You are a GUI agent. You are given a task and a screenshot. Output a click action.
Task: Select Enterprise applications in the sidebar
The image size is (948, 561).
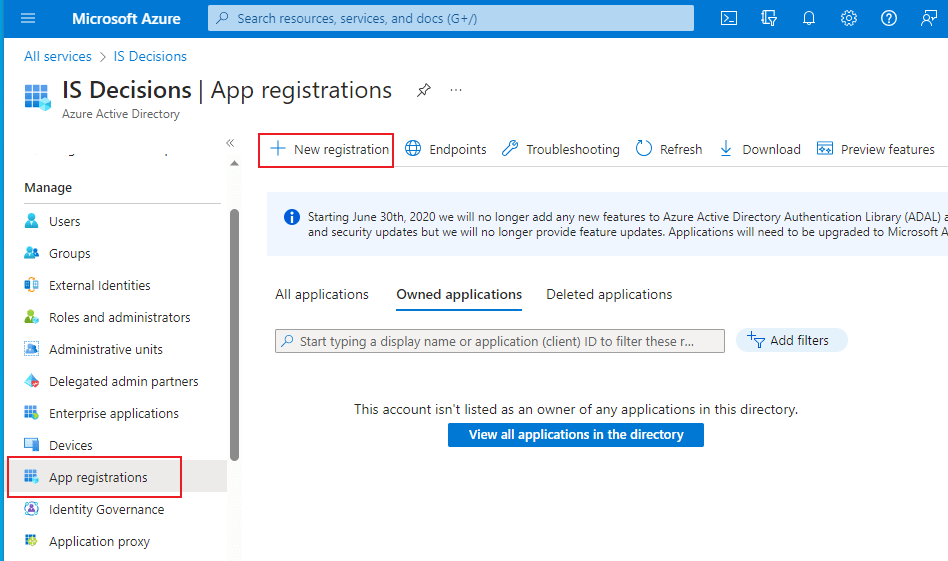[x=113, y=414]
